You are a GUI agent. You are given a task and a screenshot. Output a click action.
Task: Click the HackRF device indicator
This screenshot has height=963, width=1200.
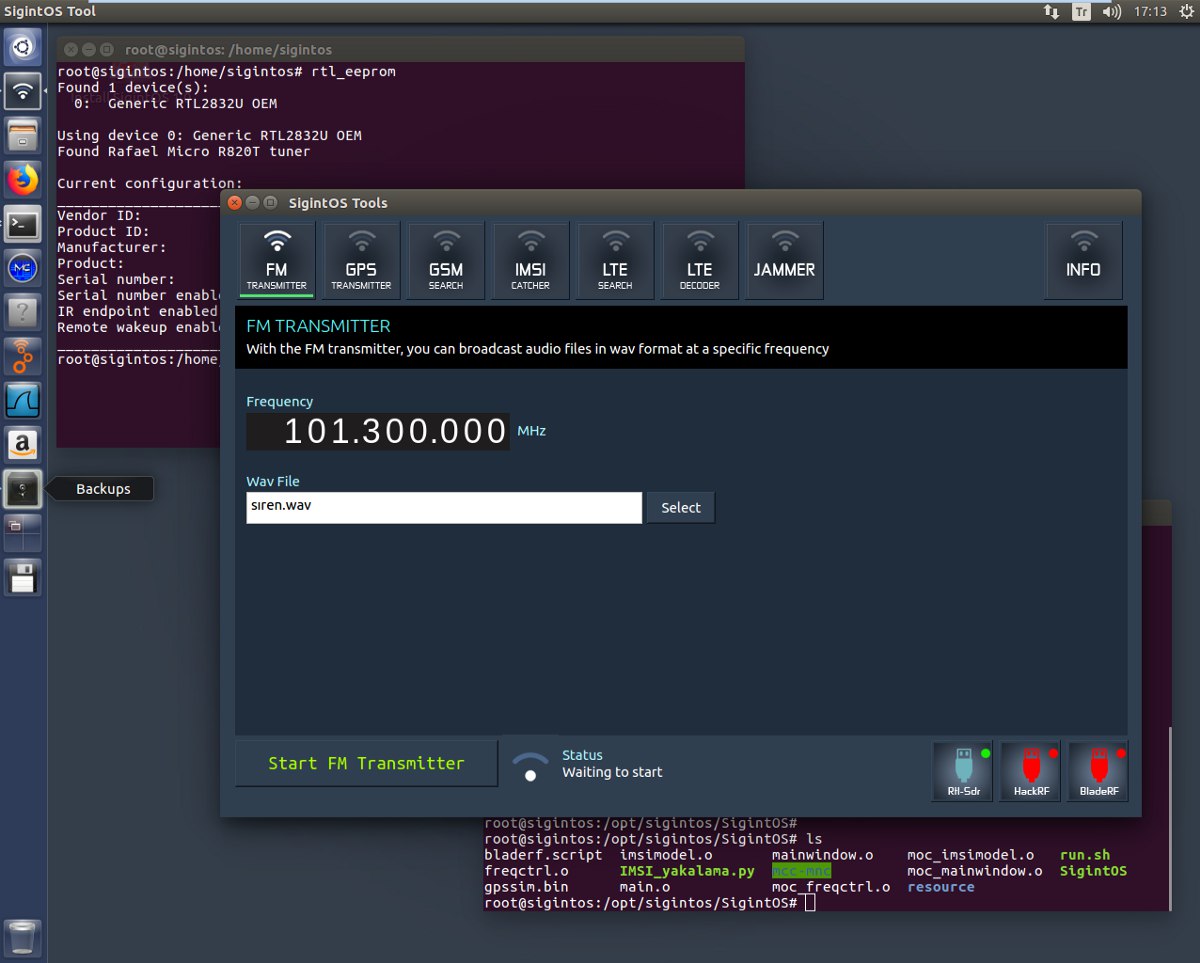1030,771
